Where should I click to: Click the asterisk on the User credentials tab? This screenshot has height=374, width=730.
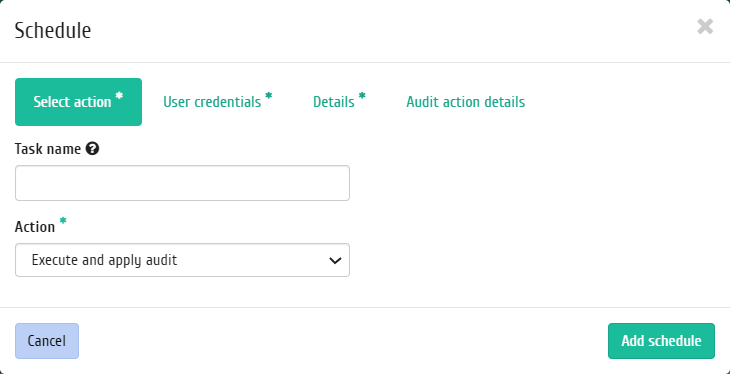coord(269,95)
